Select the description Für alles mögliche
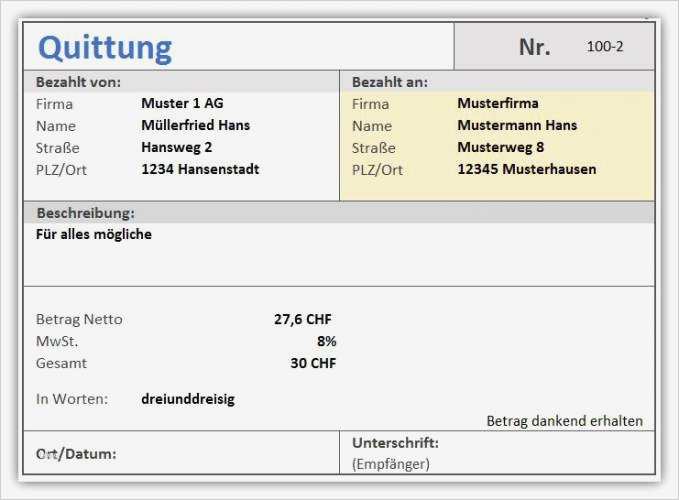Screen dimensions: 679x500 94,234
